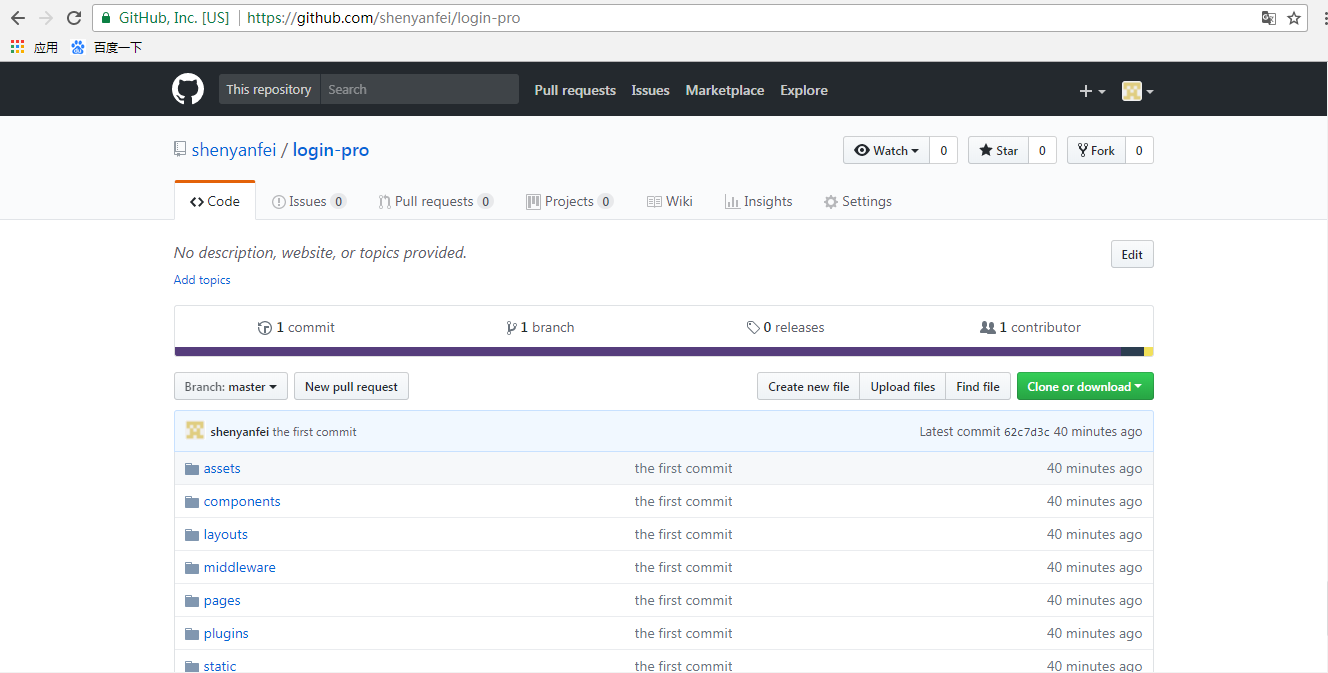Click the browser forward arrow

pyautogui.click(x=46, y=18)
